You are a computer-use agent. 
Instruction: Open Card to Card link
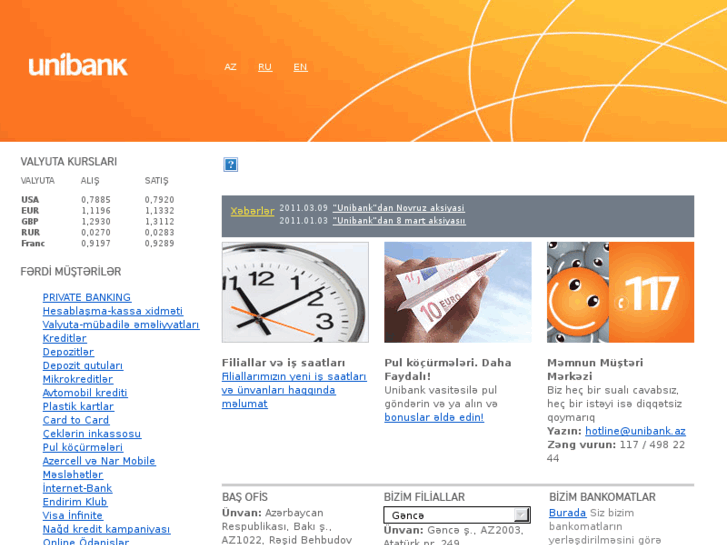tap(76, 420)
